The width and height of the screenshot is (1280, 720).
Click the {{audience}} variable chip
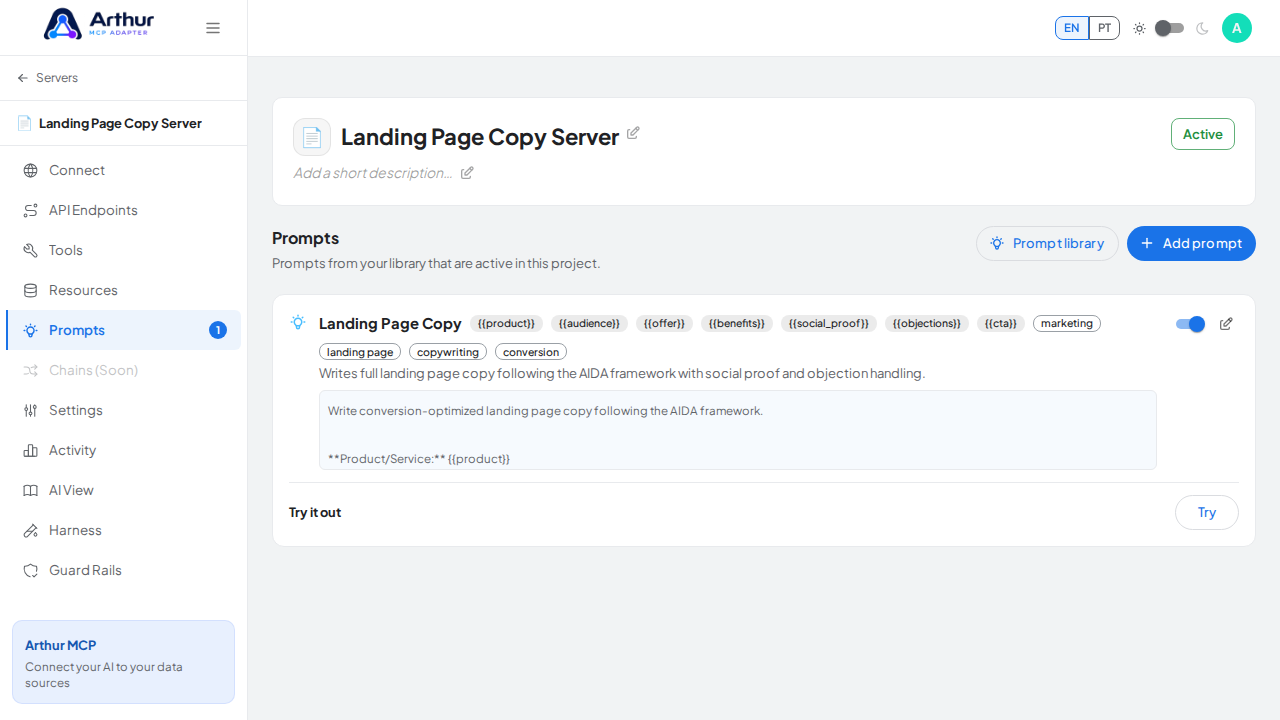(589, 324)
